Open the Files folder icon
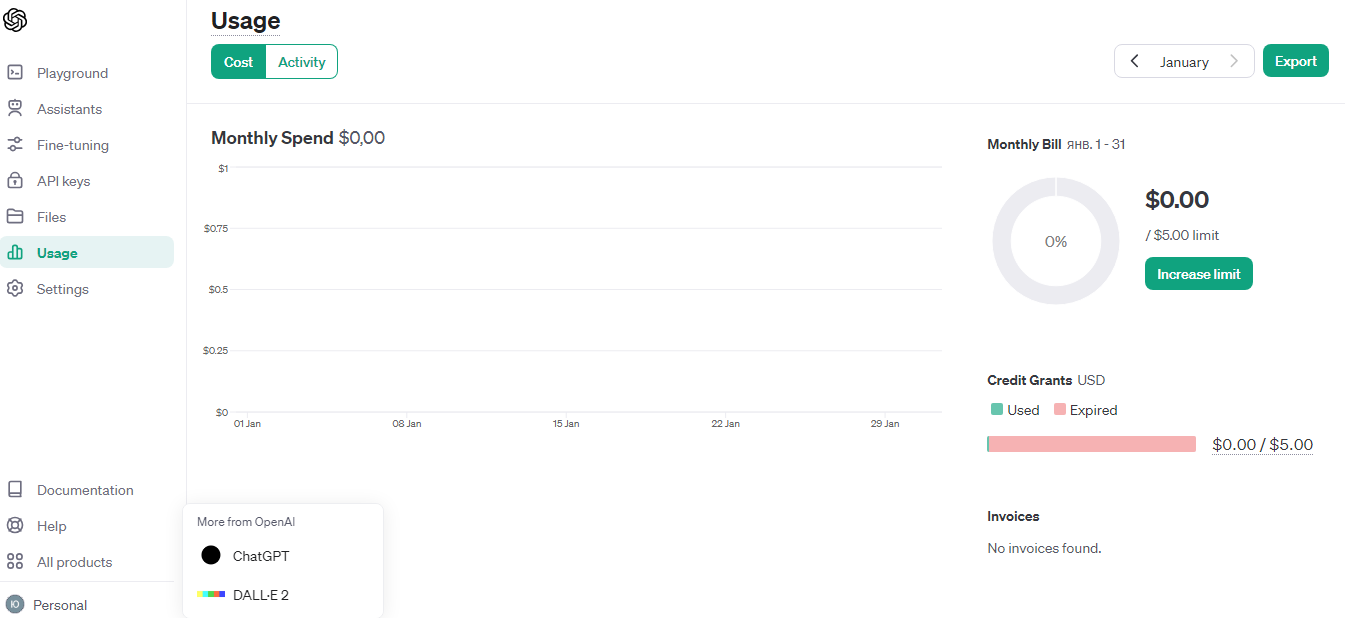Image resolution: width=1345 pixels, height=618 pixels. pyautogui.click(x=15, y=217)
